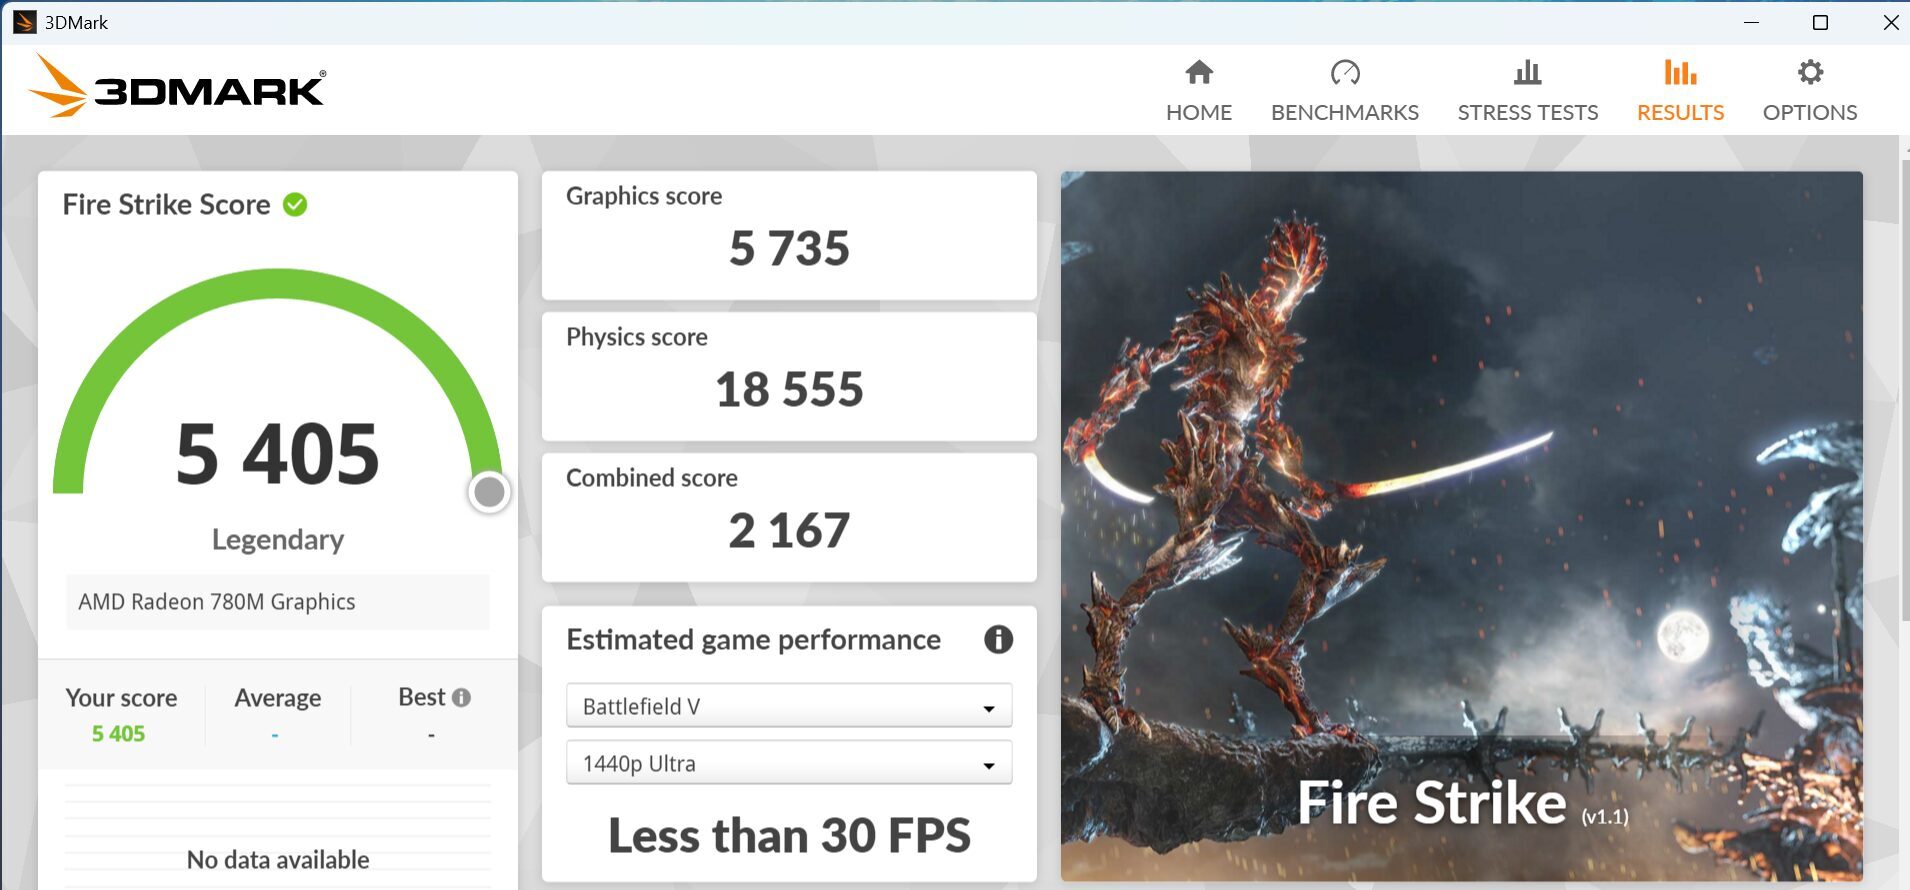Image resolution: width=1910 pixels, height=890 pixels.
Task: Click the 3DMark logo
Action: pos(177,88)
